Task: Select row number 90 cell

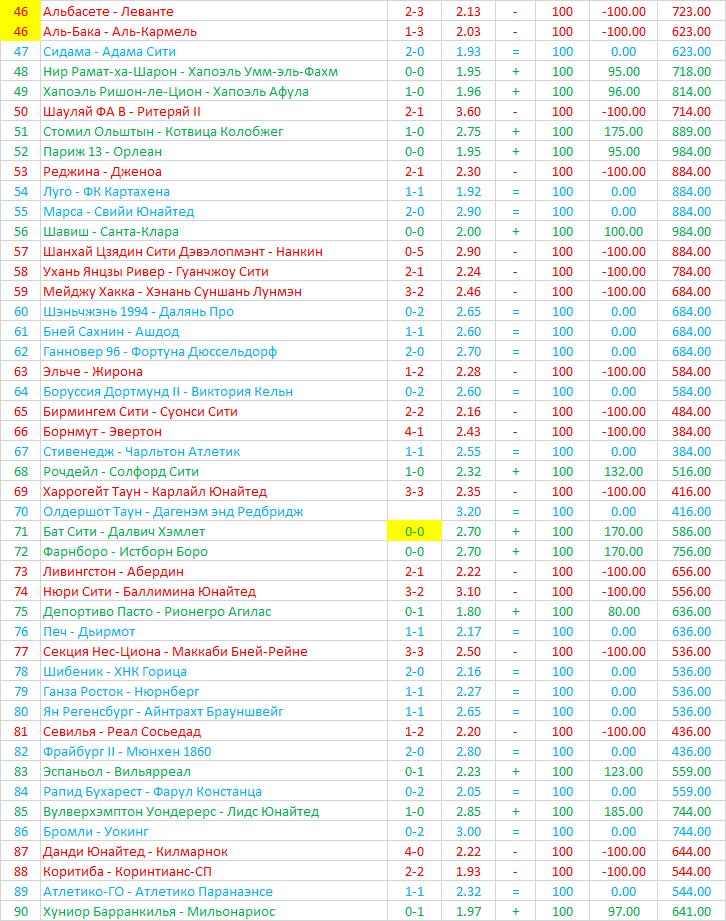Action: click(21, 911)
